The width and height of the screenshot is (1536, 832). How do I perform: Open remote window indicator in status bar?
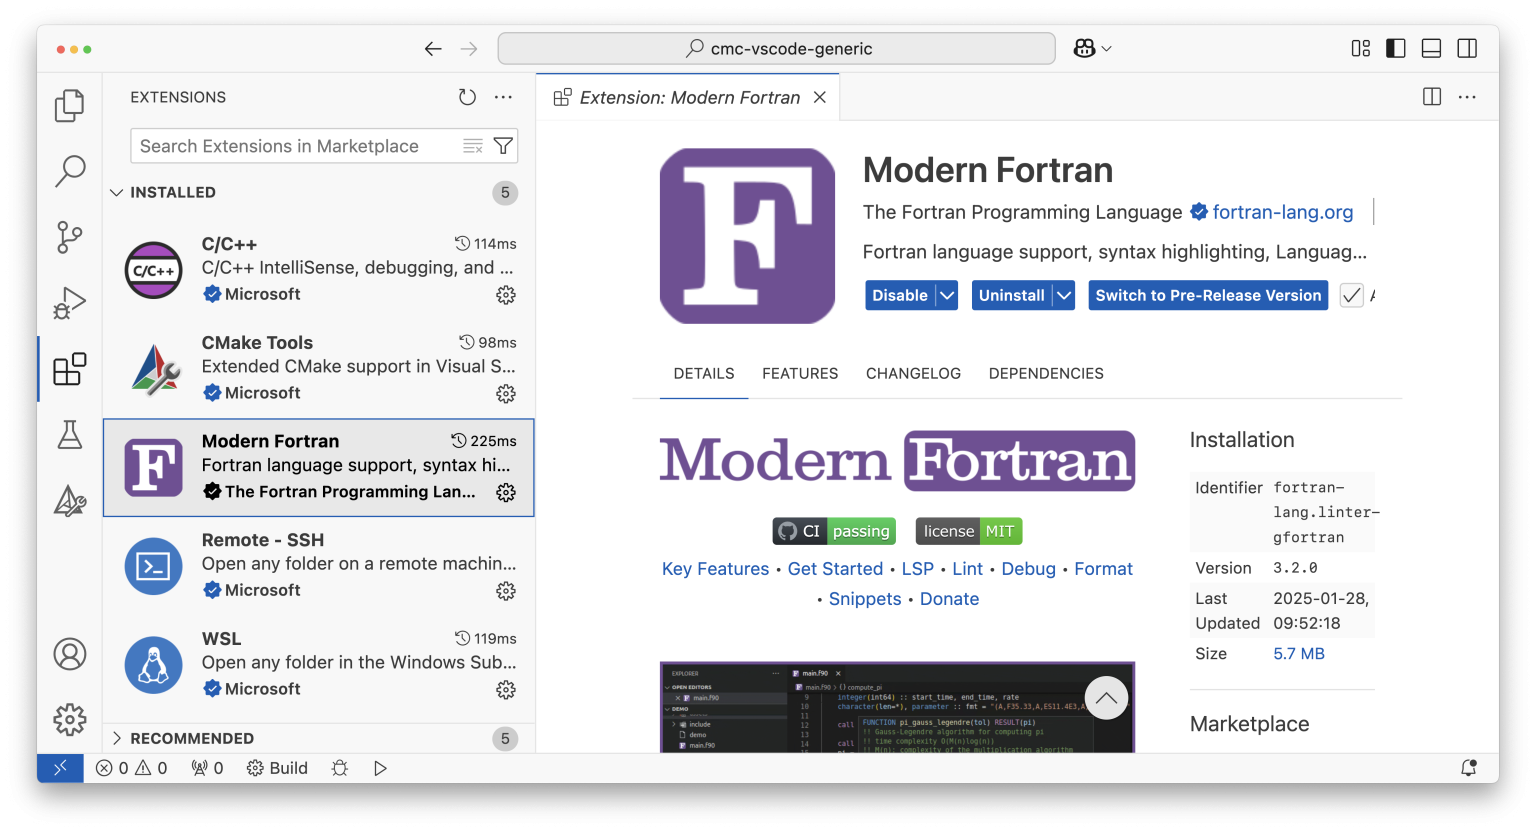(x=60, y=768)
